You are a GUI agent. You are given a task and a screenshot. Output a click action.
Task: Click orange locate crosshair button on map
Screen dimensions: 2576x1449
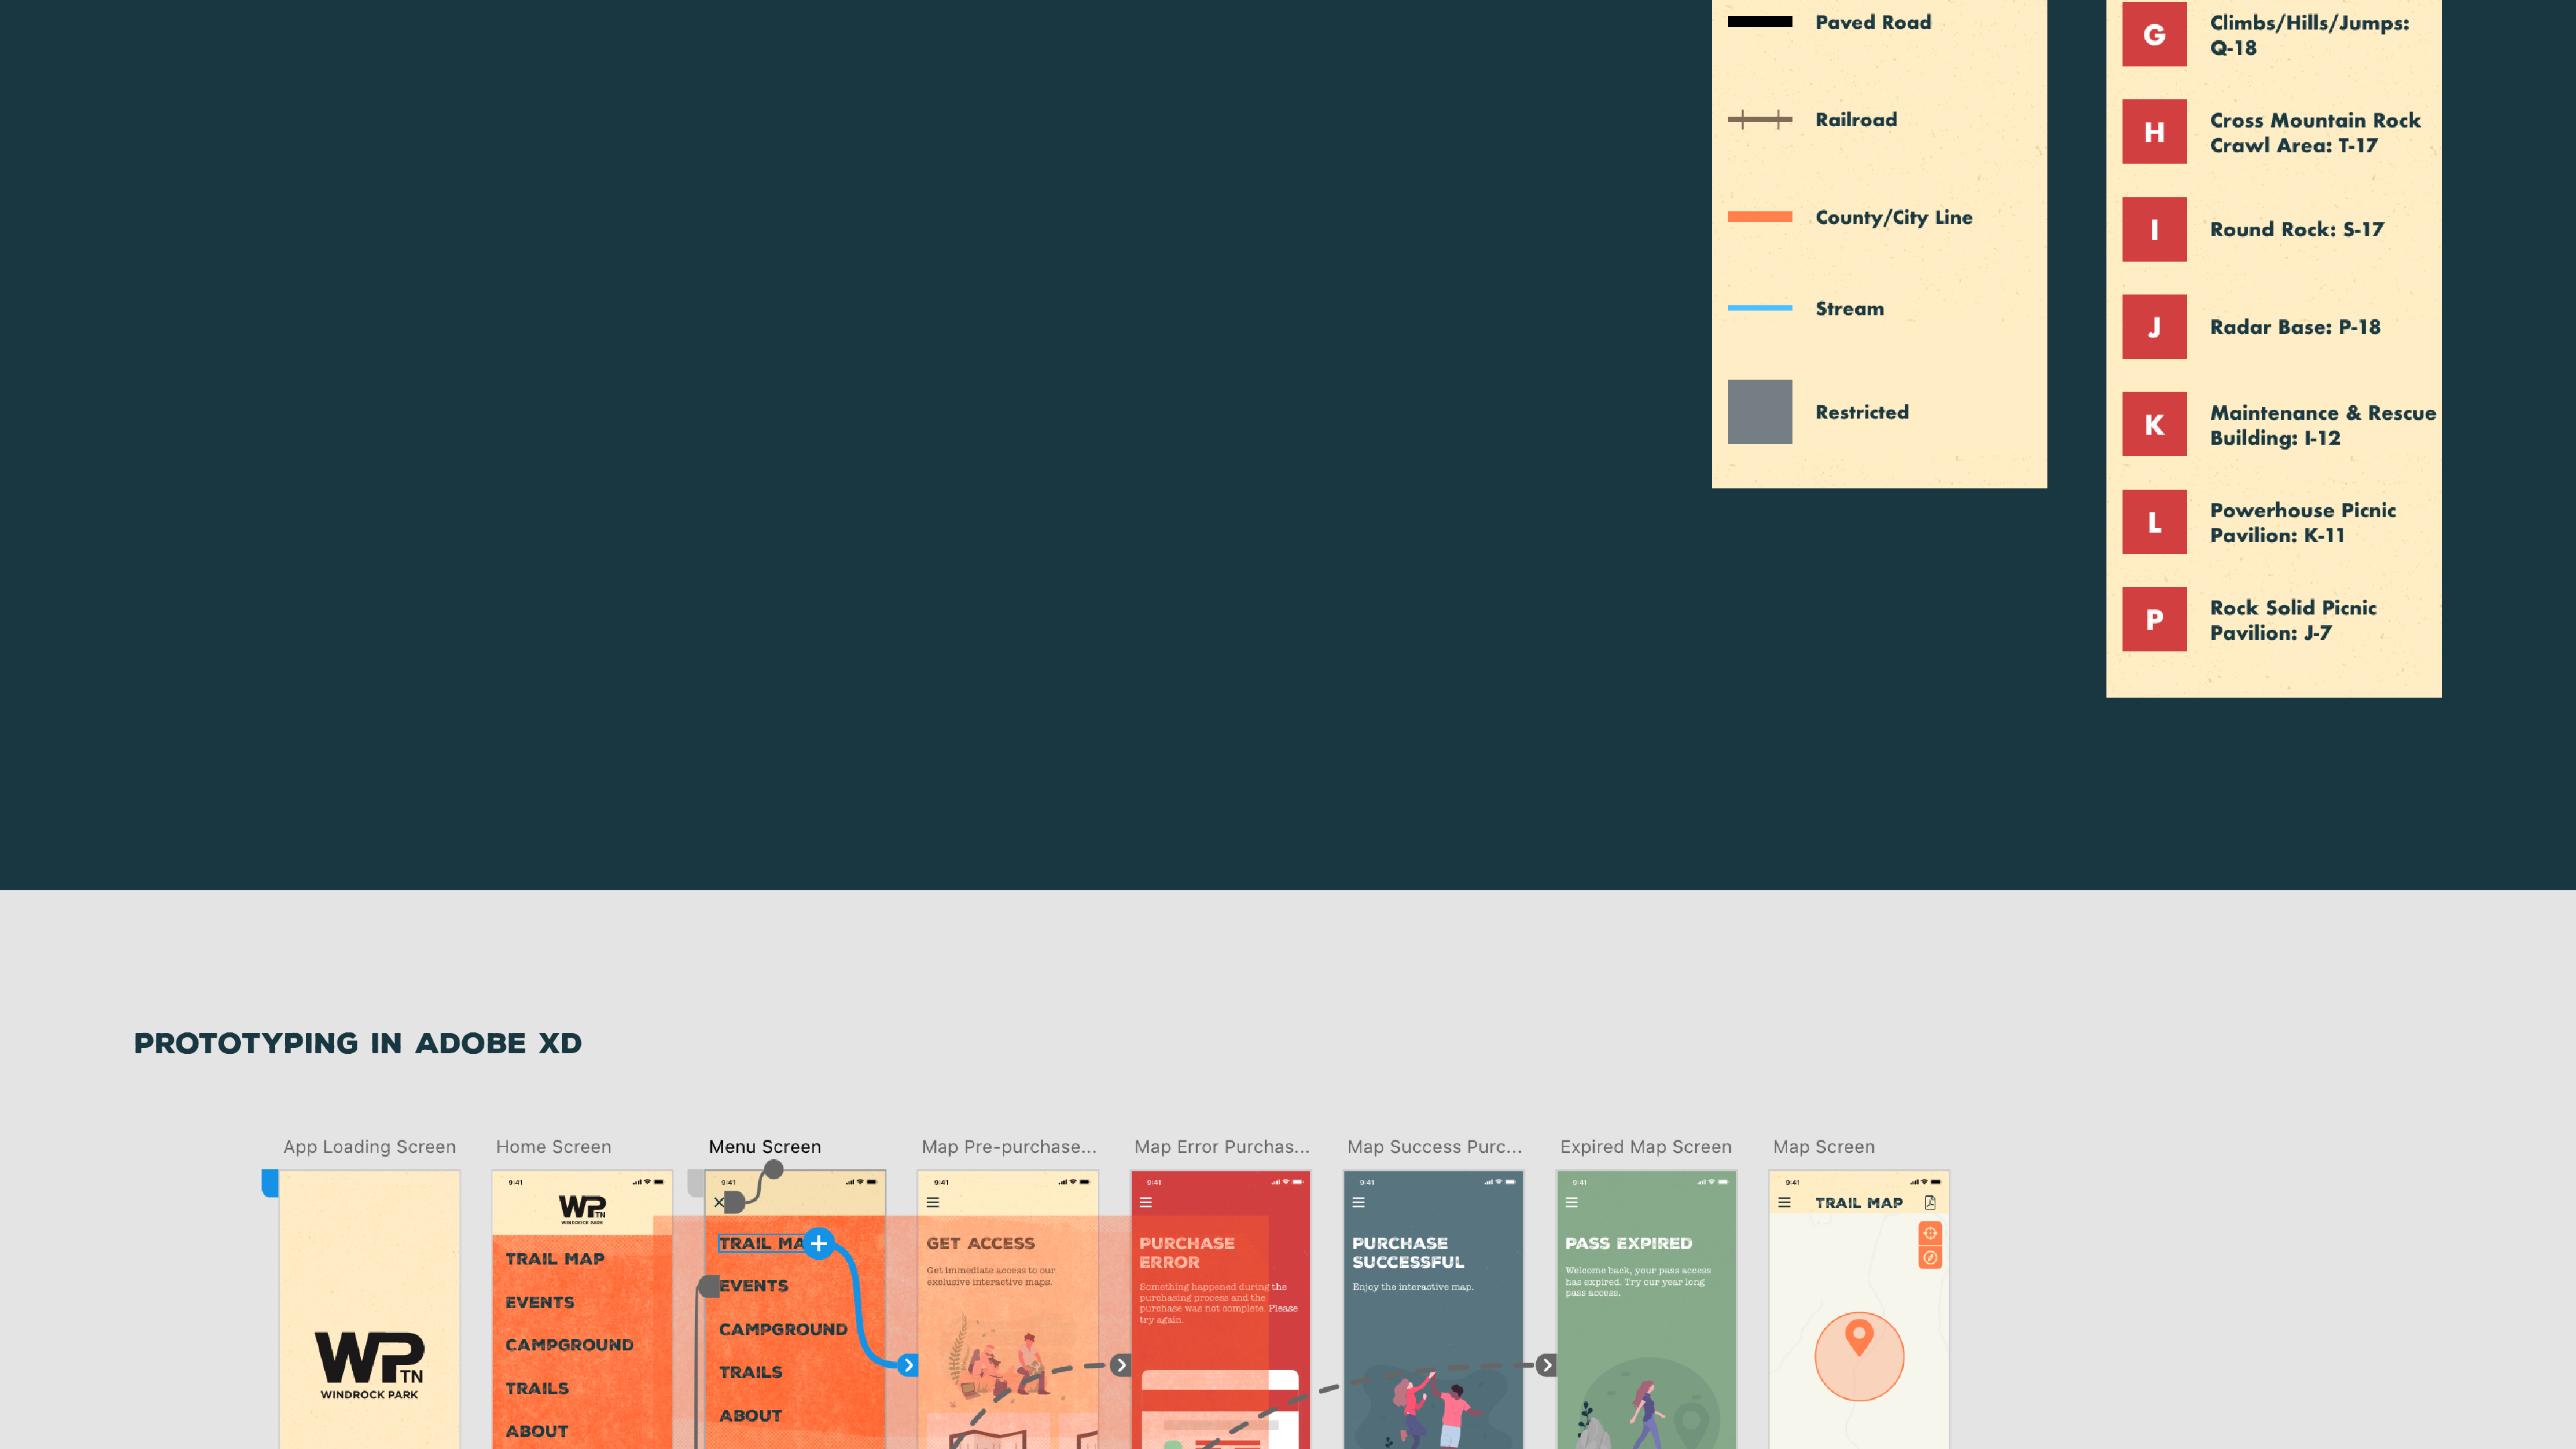1930,1233
